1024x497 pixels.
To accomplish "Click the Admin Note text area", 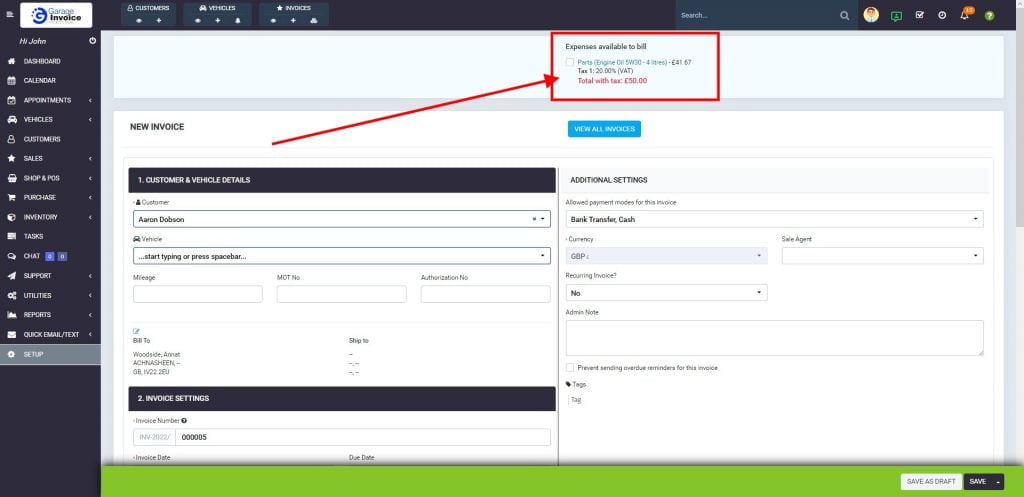I will click(x=775, y=338).
